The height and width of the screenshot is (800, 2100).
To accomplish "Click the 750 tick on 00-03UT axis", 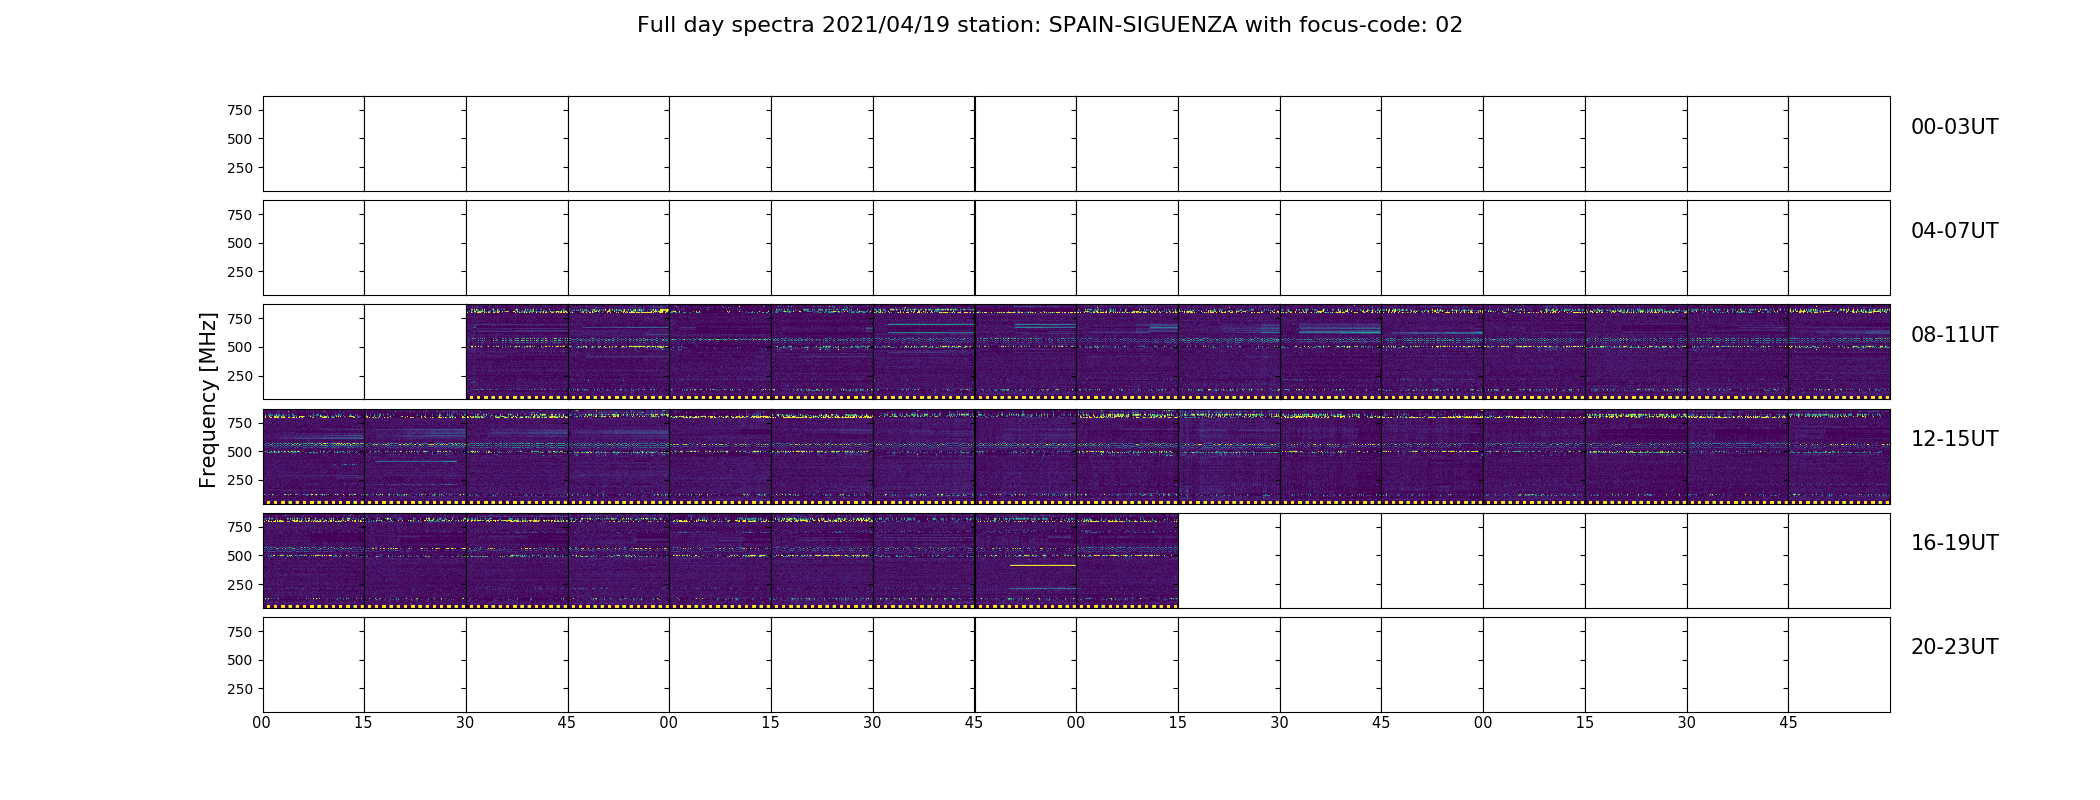I will pos(240,110).
